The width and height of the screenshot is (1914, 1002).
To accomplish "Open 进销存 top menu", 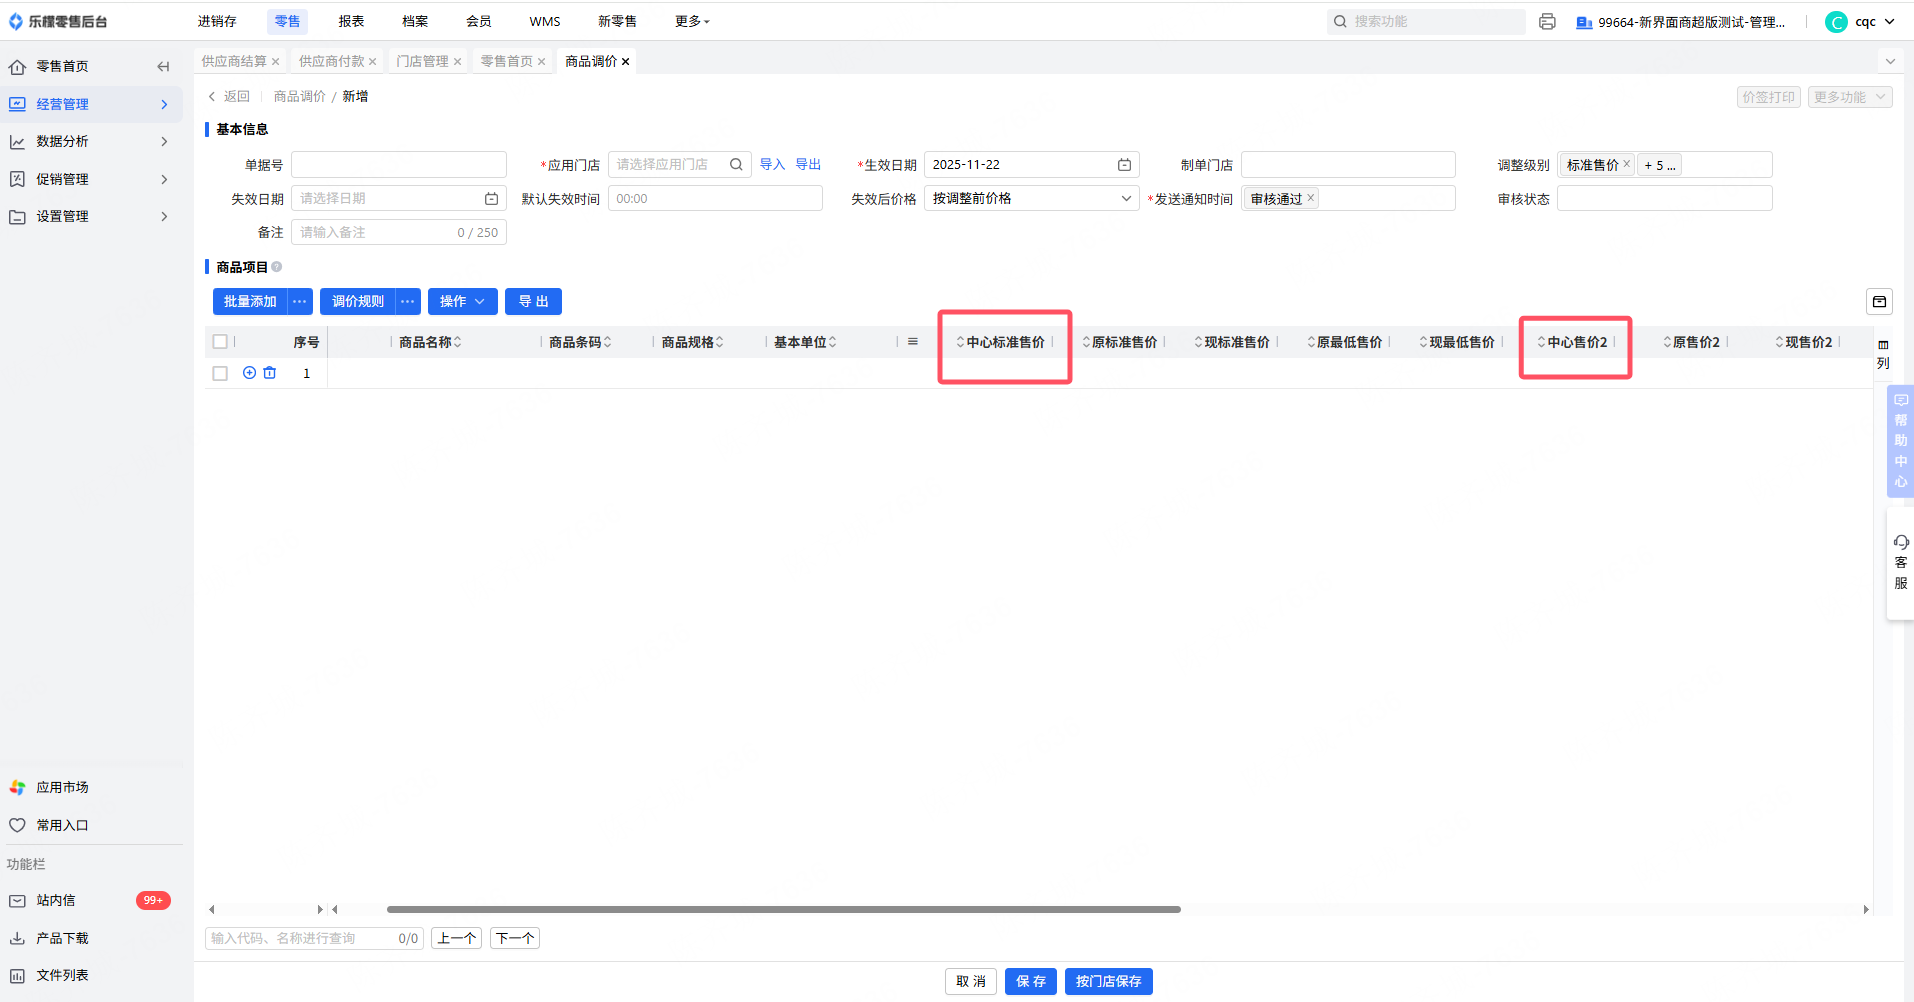I will click(x=217, y=21).
